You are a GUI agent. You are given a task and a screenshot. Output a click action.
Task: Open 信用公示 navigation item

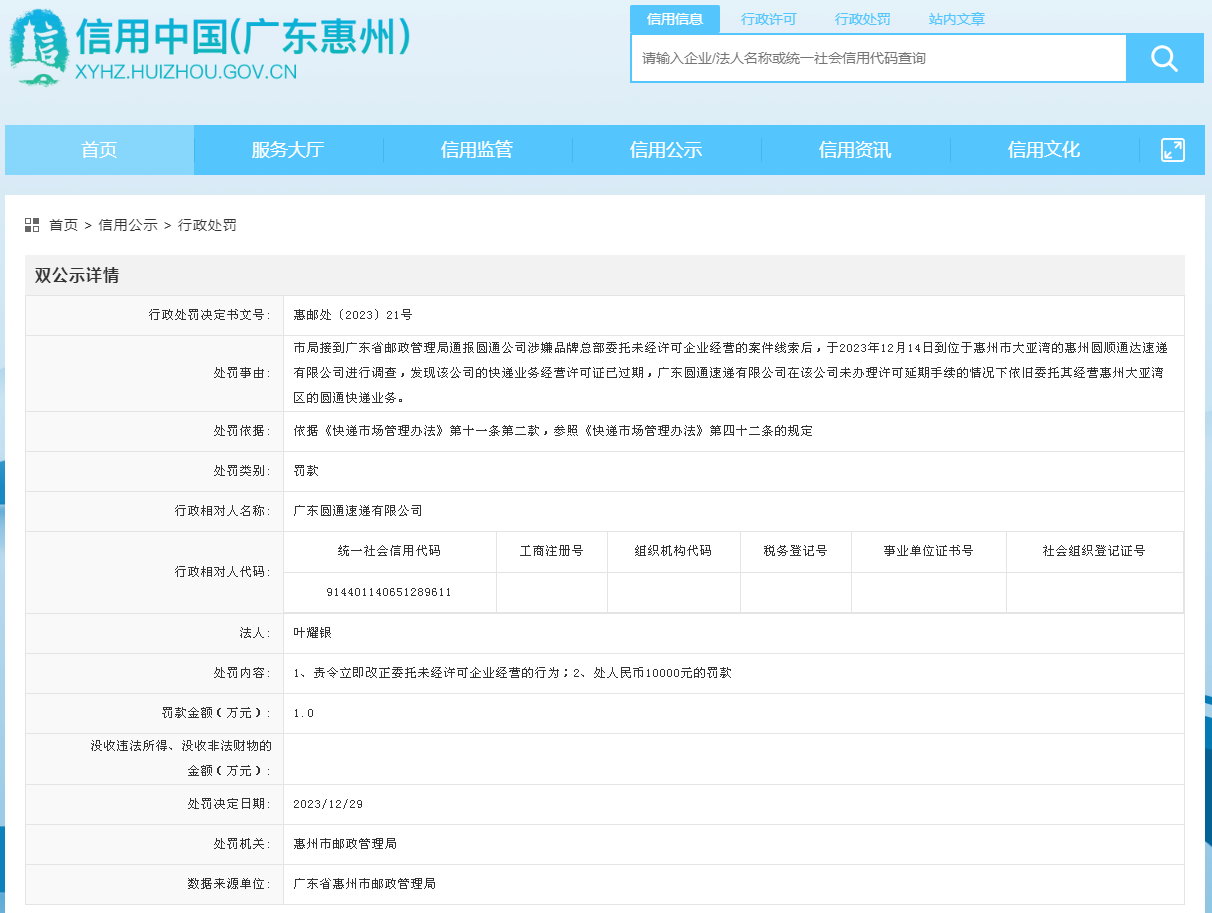pos(666,150)
